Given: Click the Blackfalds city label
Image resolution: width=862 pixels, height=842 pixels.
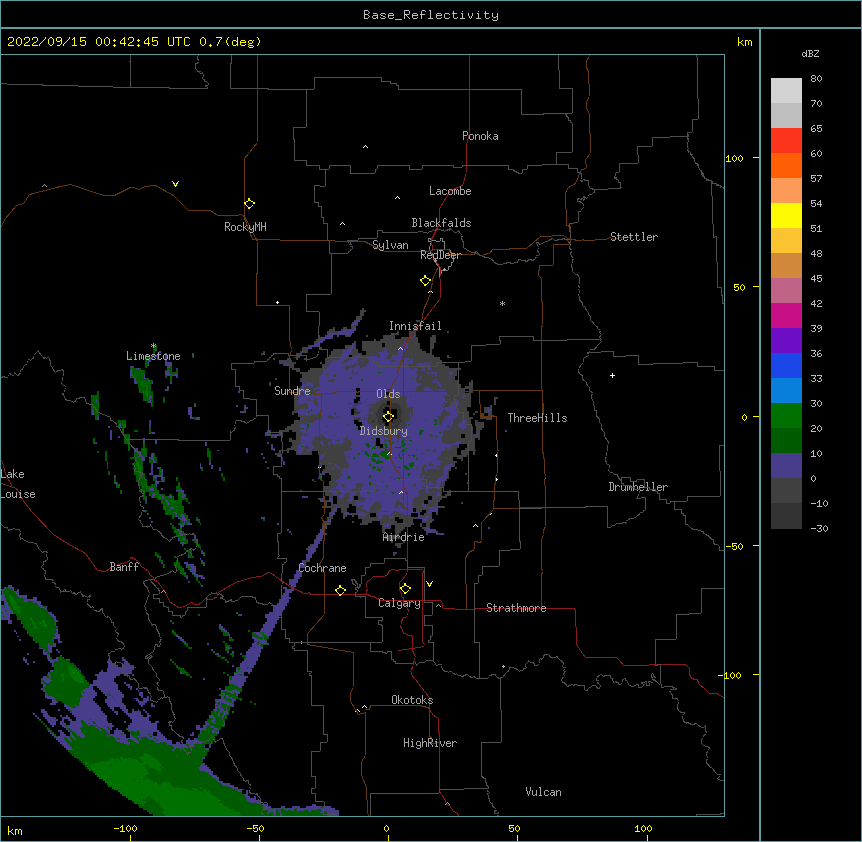Looking at the screenshot, I should (x=441, y=223).
